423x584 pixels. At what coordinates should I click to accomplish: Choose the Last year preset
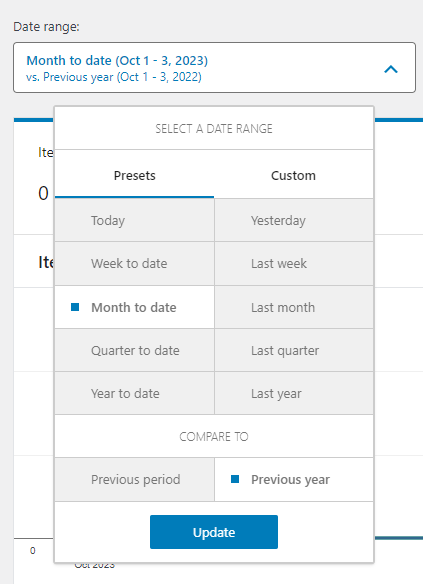294,393
